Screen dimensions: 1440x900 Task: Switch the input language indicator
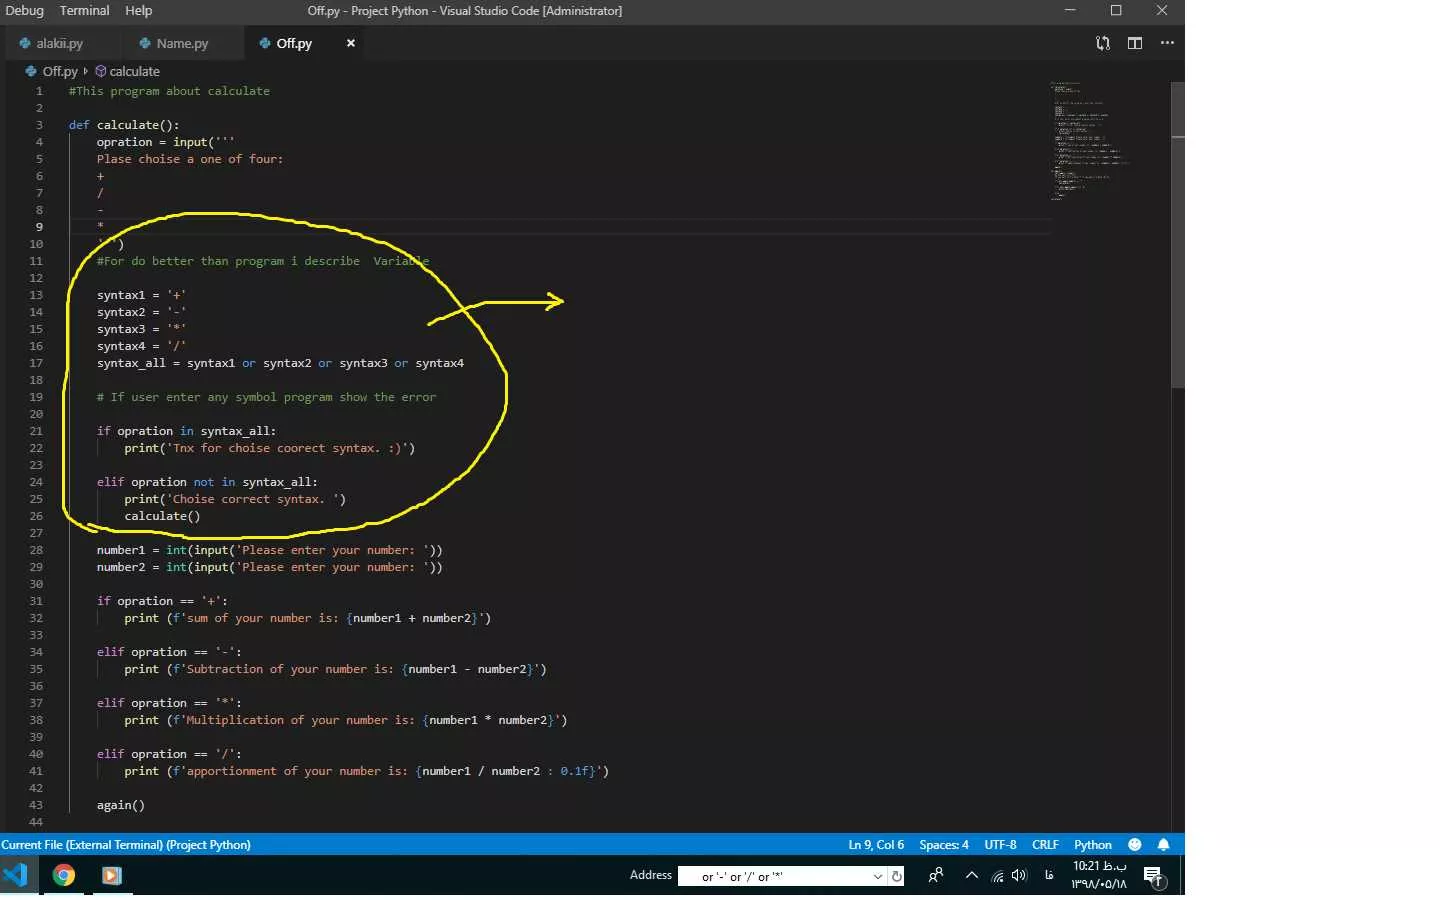1049,876
